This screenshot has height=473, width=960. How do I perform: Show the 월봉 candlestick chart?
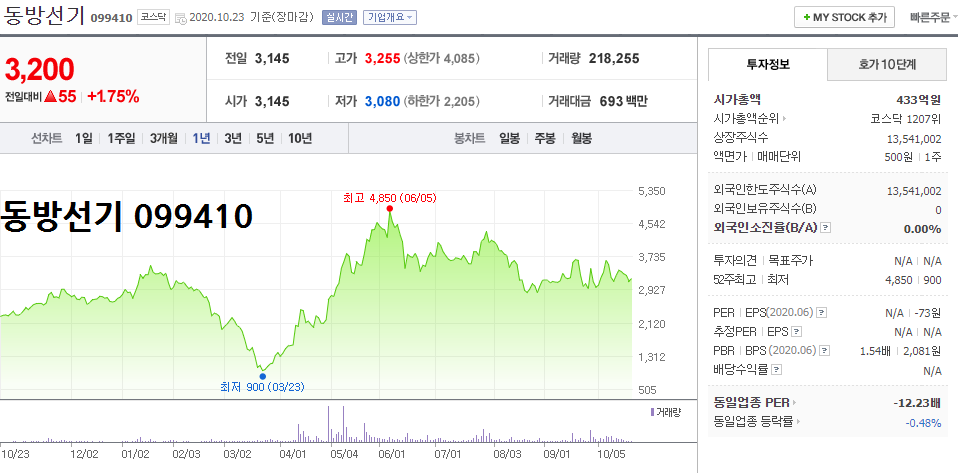click(582, 138)
